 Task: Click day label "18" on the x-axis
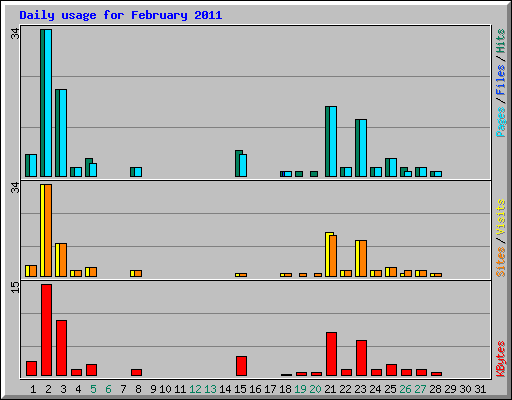point(285,389)
